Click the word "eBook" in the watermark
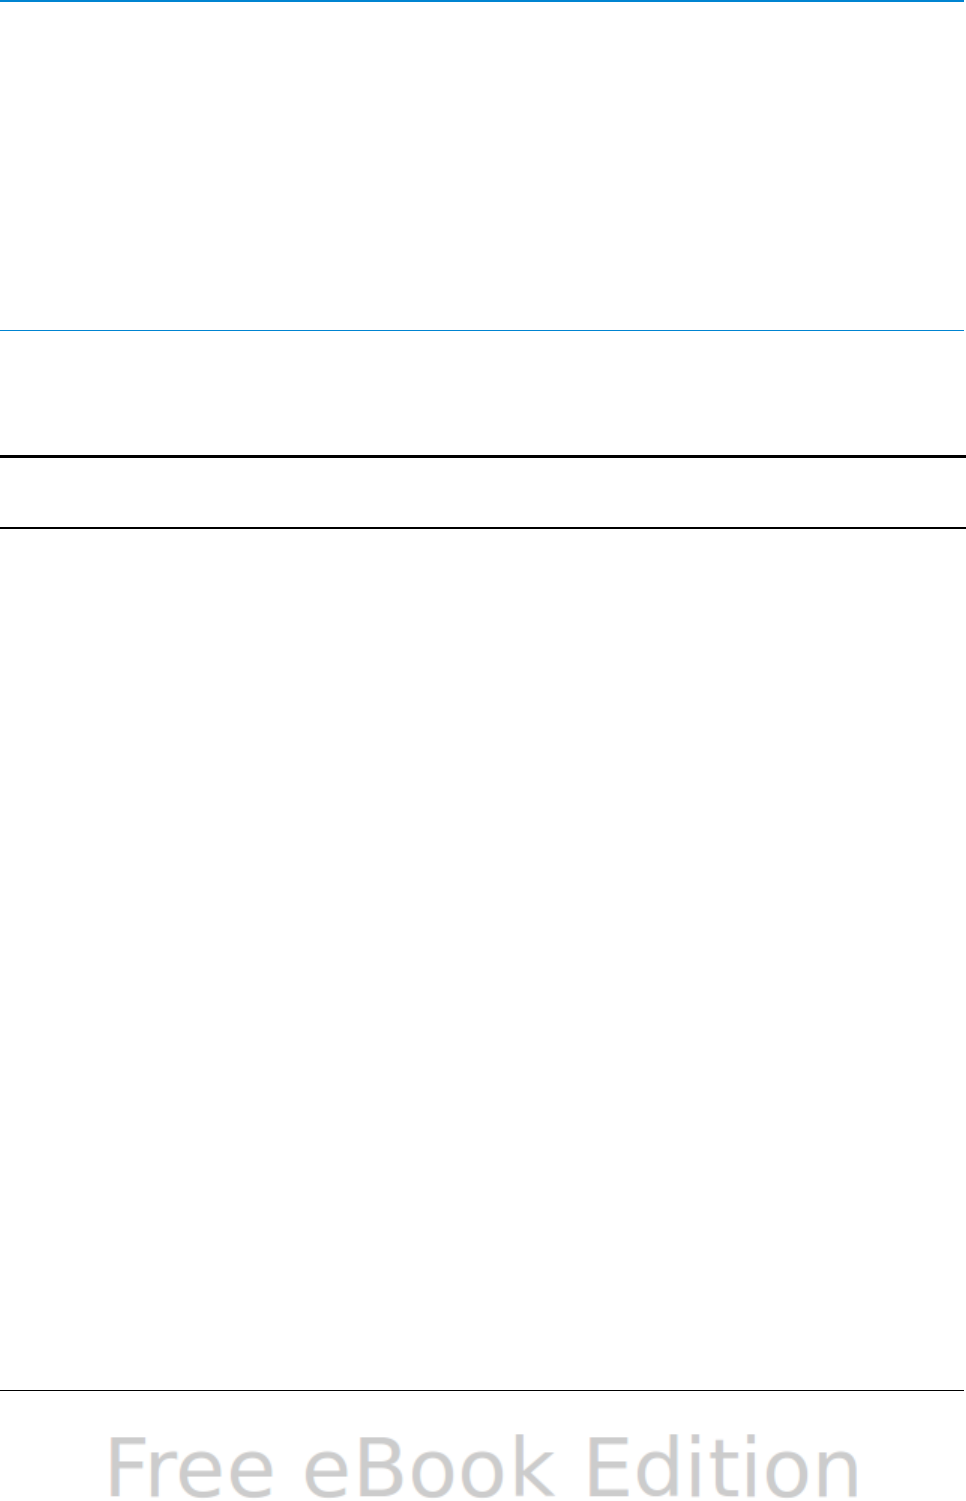 click(x=429, y=1467)
